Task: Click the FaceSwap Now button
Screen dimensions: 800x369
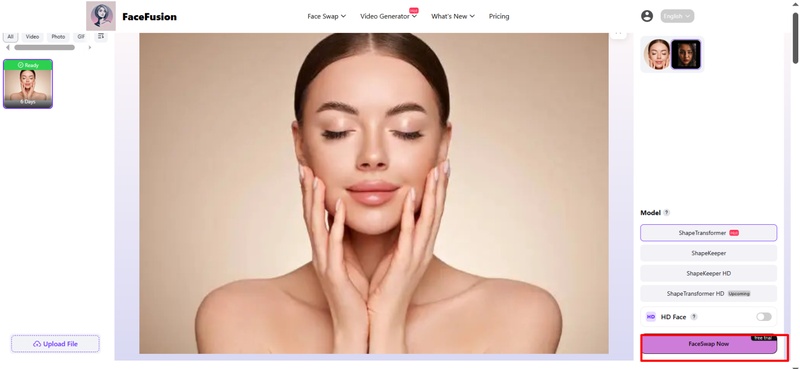Action: (x=709, y=345)
